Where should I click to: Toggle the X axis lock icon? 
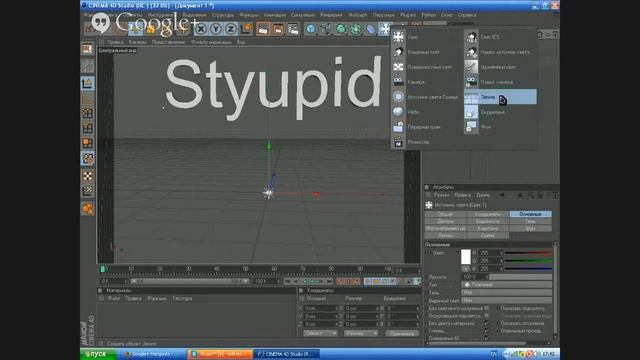[200, 29]
